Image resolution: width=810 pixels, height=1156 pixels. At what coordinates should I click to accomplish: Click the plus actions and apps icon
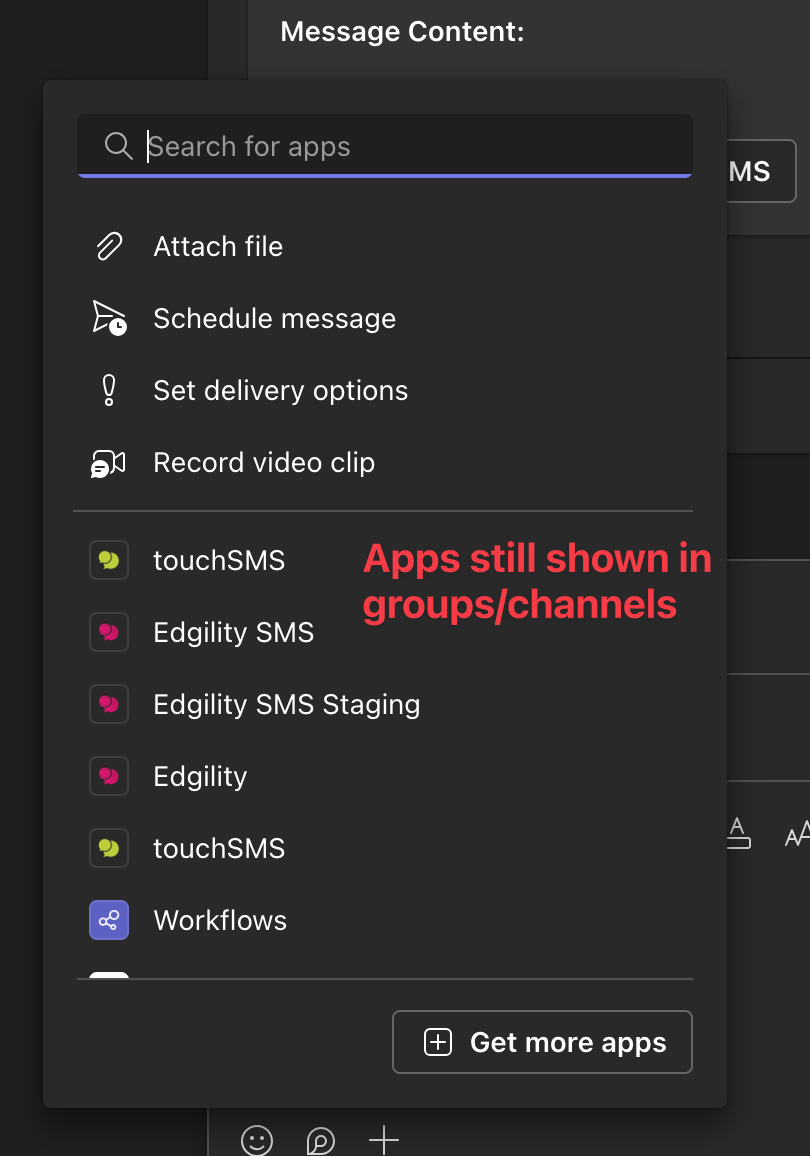[384, 1140]
